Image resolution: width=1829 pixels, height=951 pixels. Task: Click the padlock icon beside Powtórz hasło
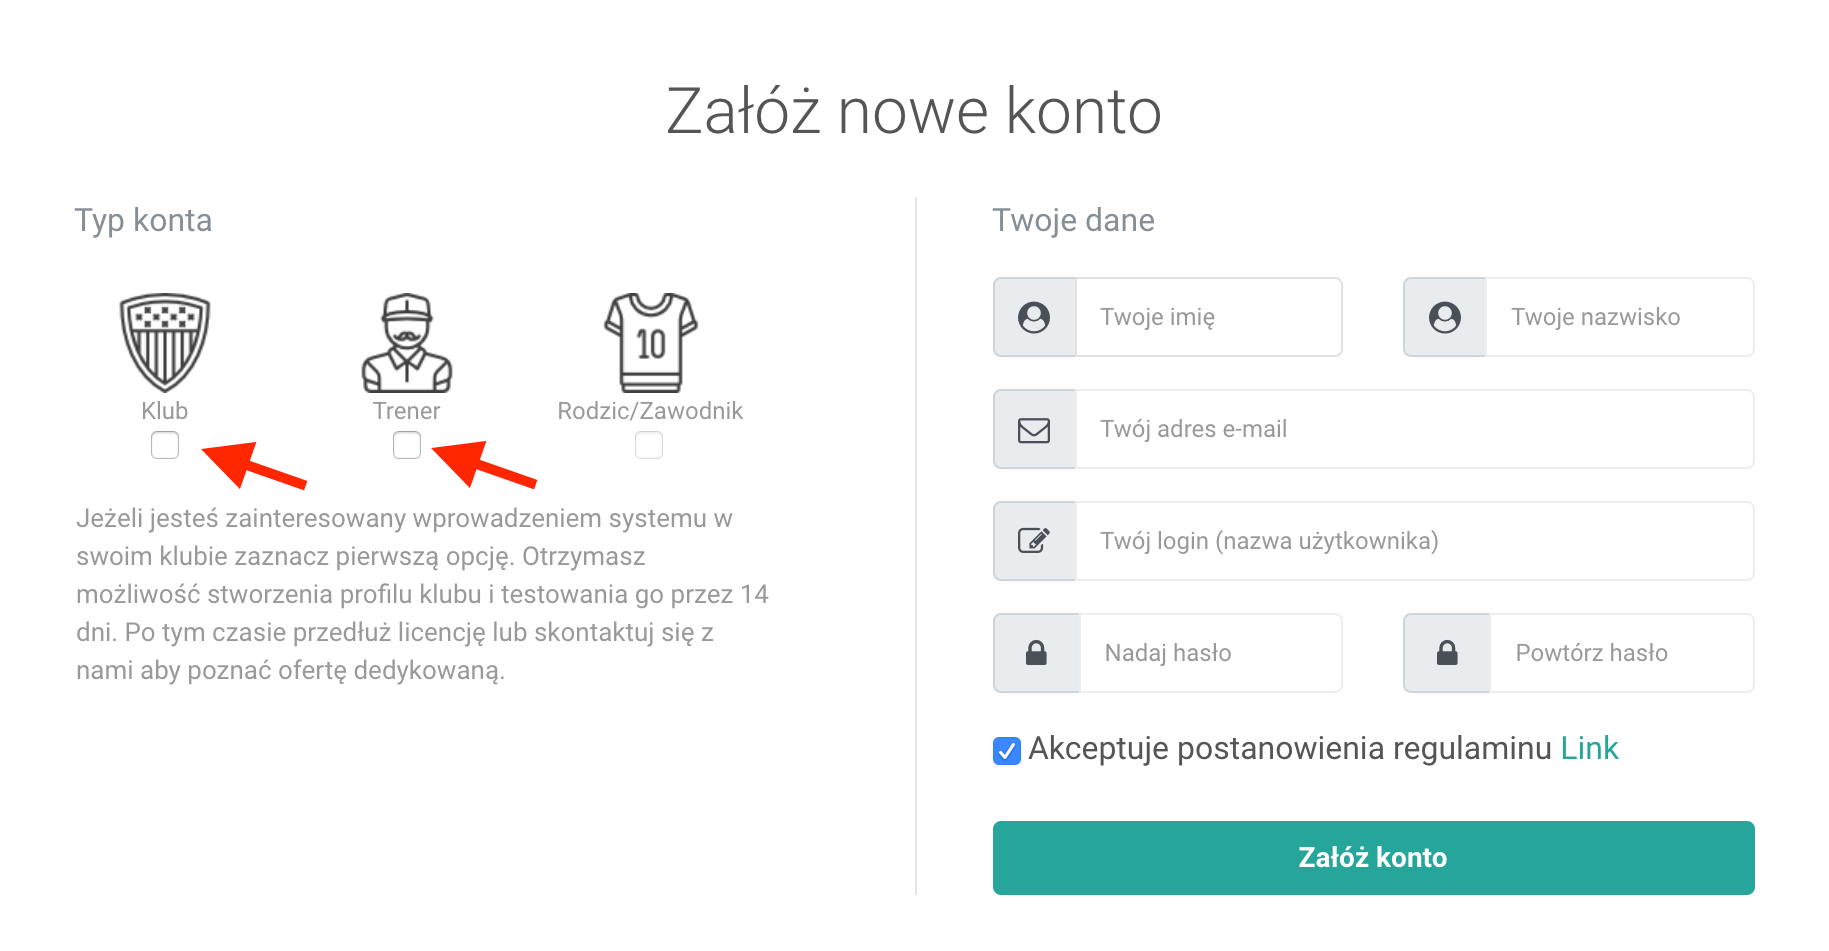tap(1447, 653)
